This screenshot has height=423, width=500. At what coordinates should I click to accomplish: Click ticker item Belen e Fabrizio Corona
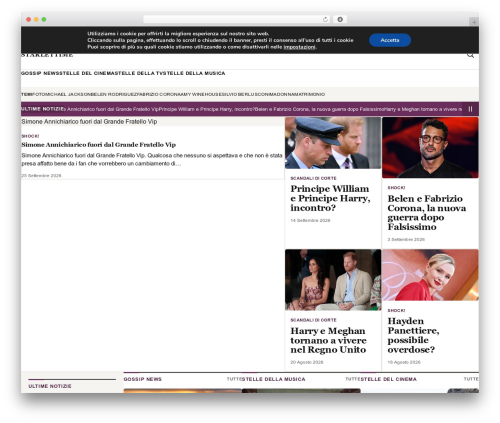(x=319, y=109)
